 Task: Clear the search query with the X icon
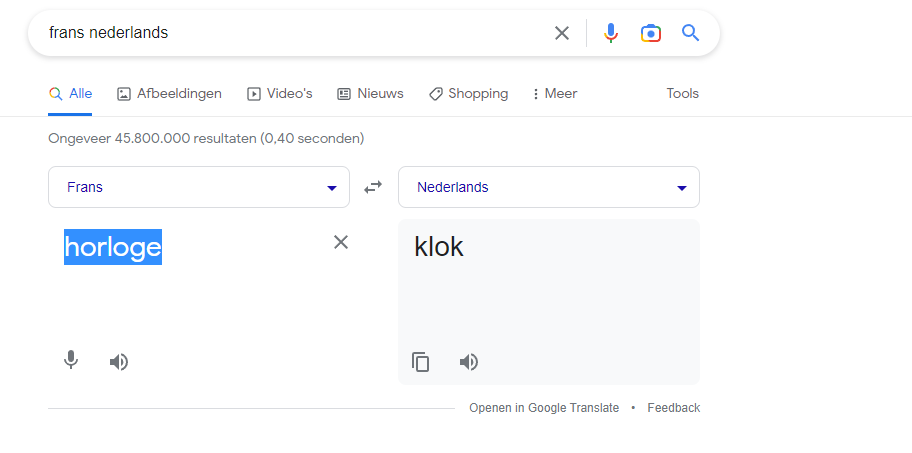[561, 33]
